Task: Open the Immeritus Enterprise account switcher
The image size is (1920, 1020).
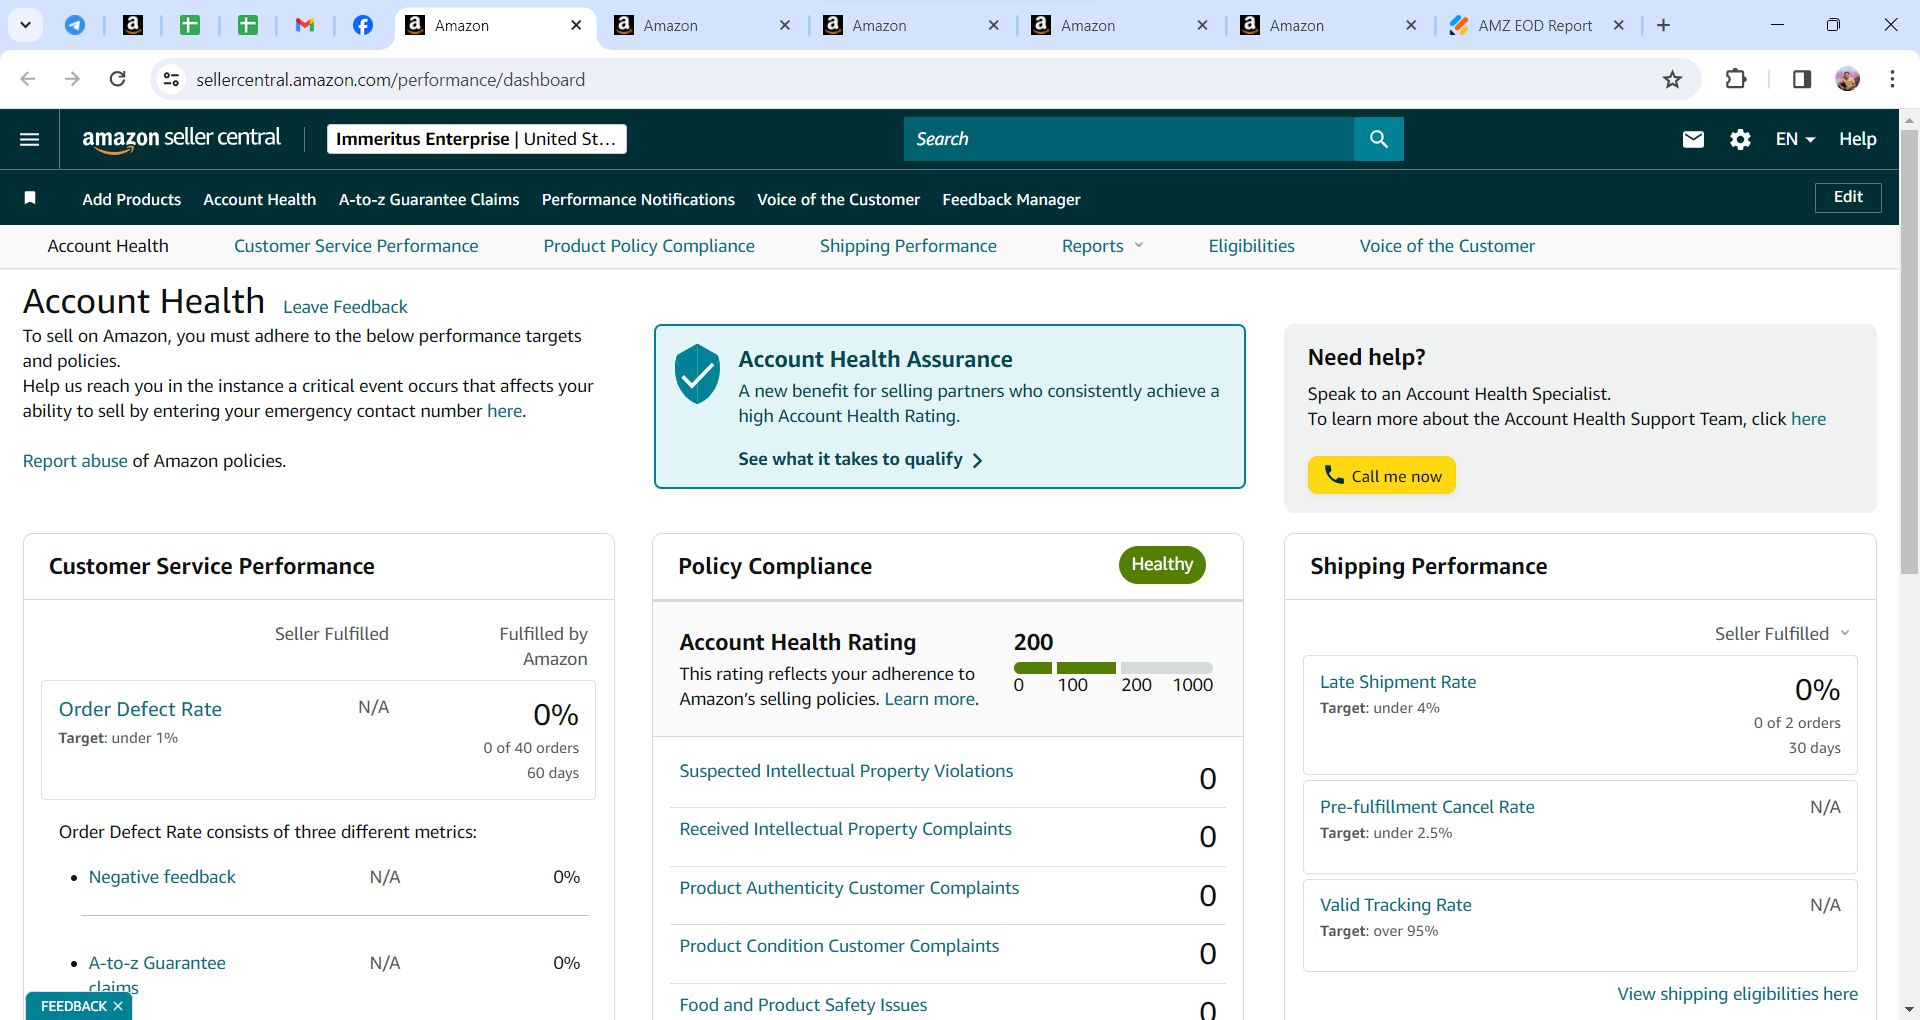Action: [x=477, y=139]
